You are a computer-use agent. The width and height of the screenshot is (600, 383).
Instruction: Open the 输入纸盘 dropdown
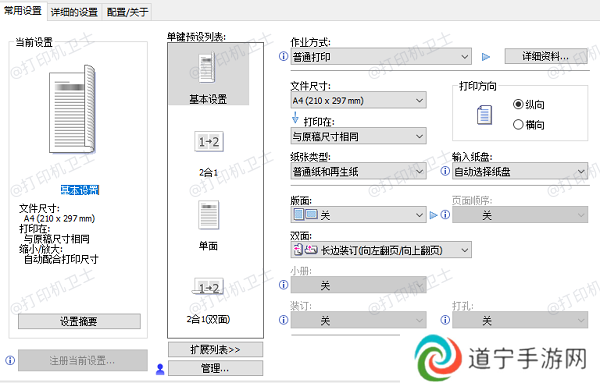[x=520, y=171]
